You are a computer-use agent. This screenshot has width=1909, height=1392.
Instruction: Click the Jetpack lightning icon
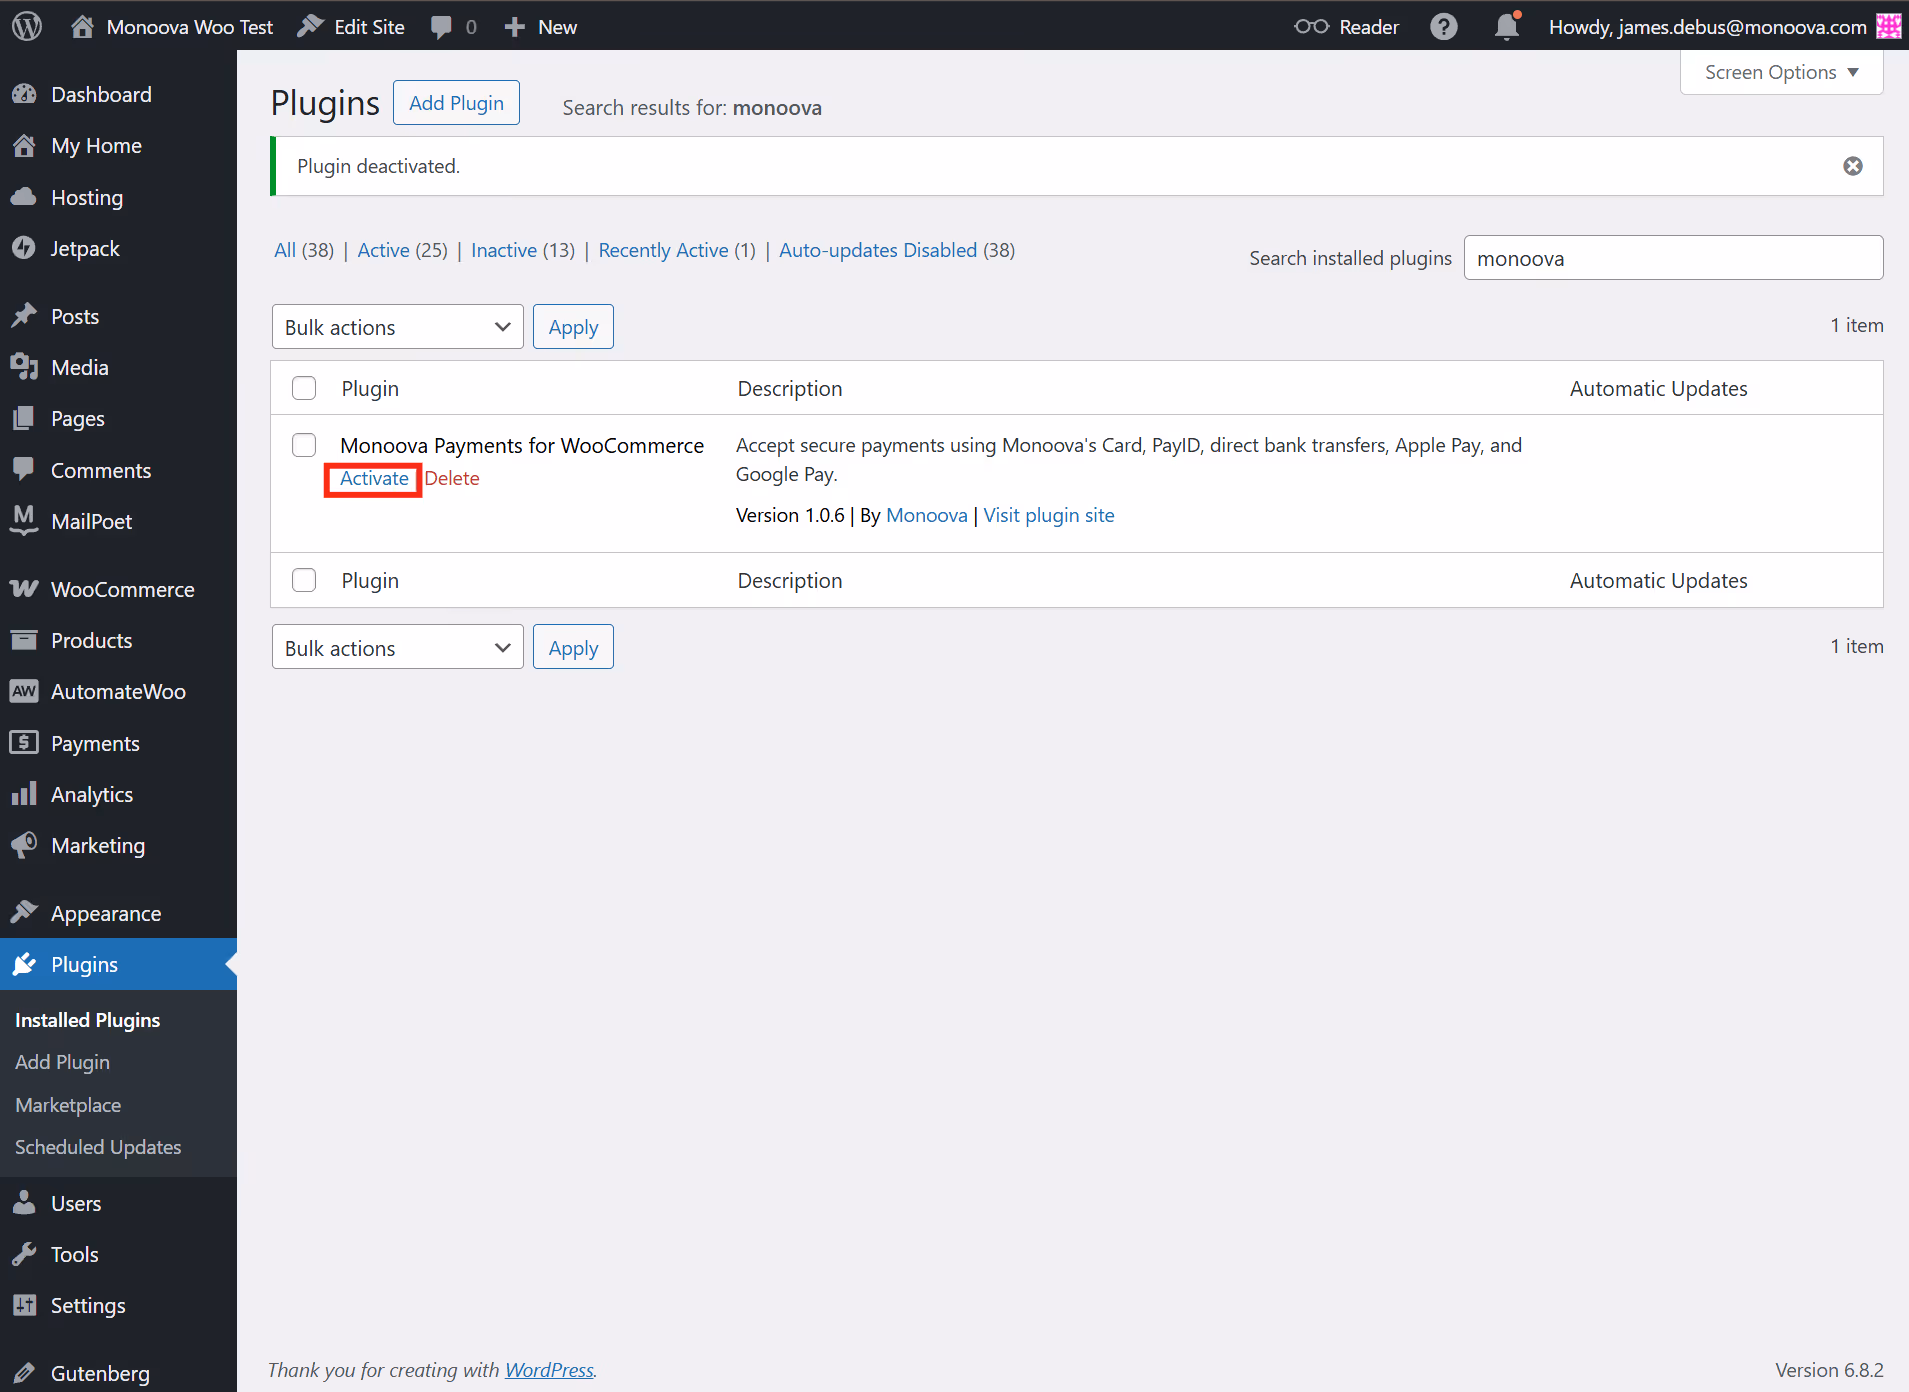[24, 248]
